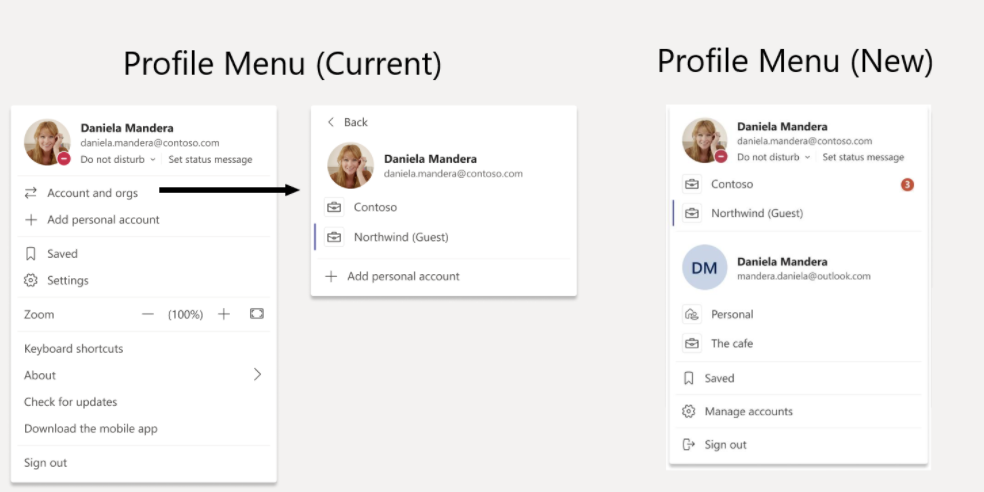Image resolution: width=984 pixels, height=492 pixels.
Task: Click the Sign out door icon
Action: pos(688,444)
